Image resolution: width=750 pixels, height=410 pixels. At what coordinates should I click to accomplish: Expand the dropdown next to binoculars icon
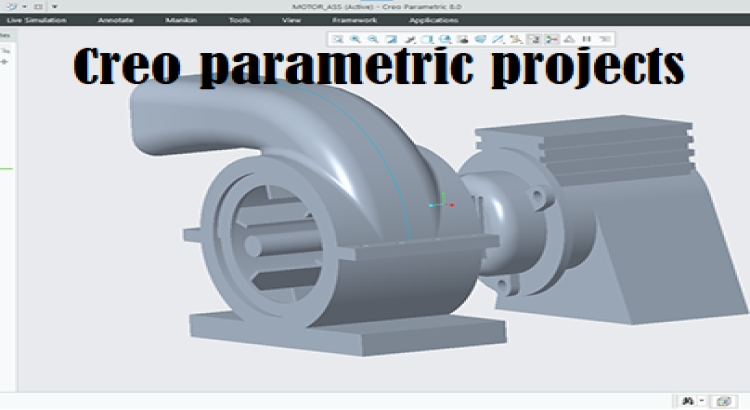(702, 401)
